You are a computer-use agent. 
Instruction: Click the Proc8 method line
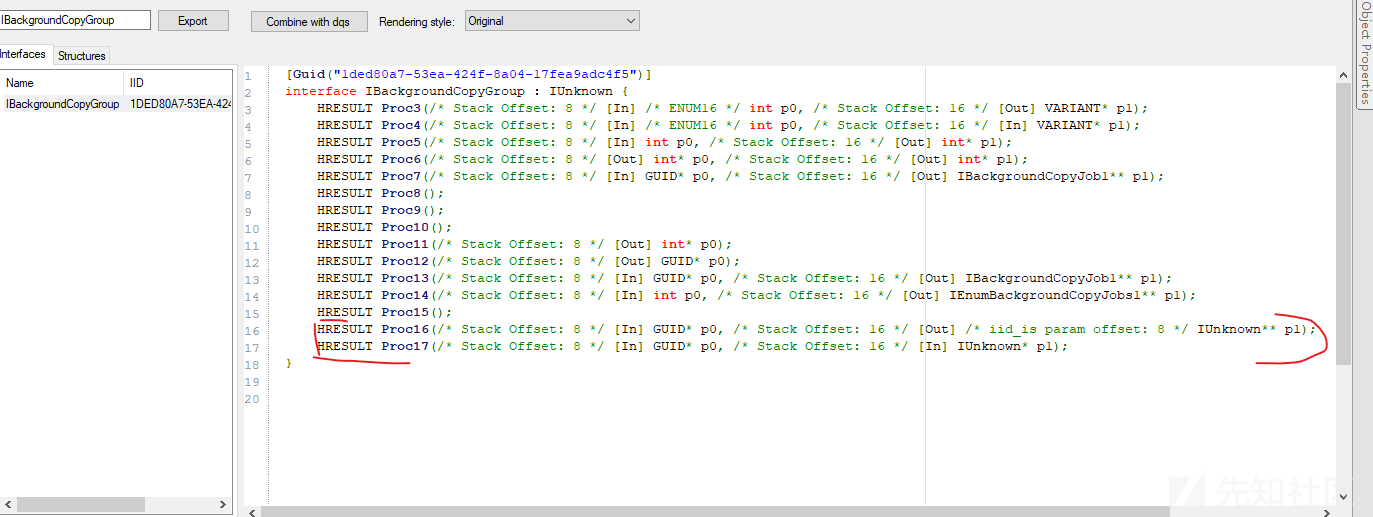point(381,193)
